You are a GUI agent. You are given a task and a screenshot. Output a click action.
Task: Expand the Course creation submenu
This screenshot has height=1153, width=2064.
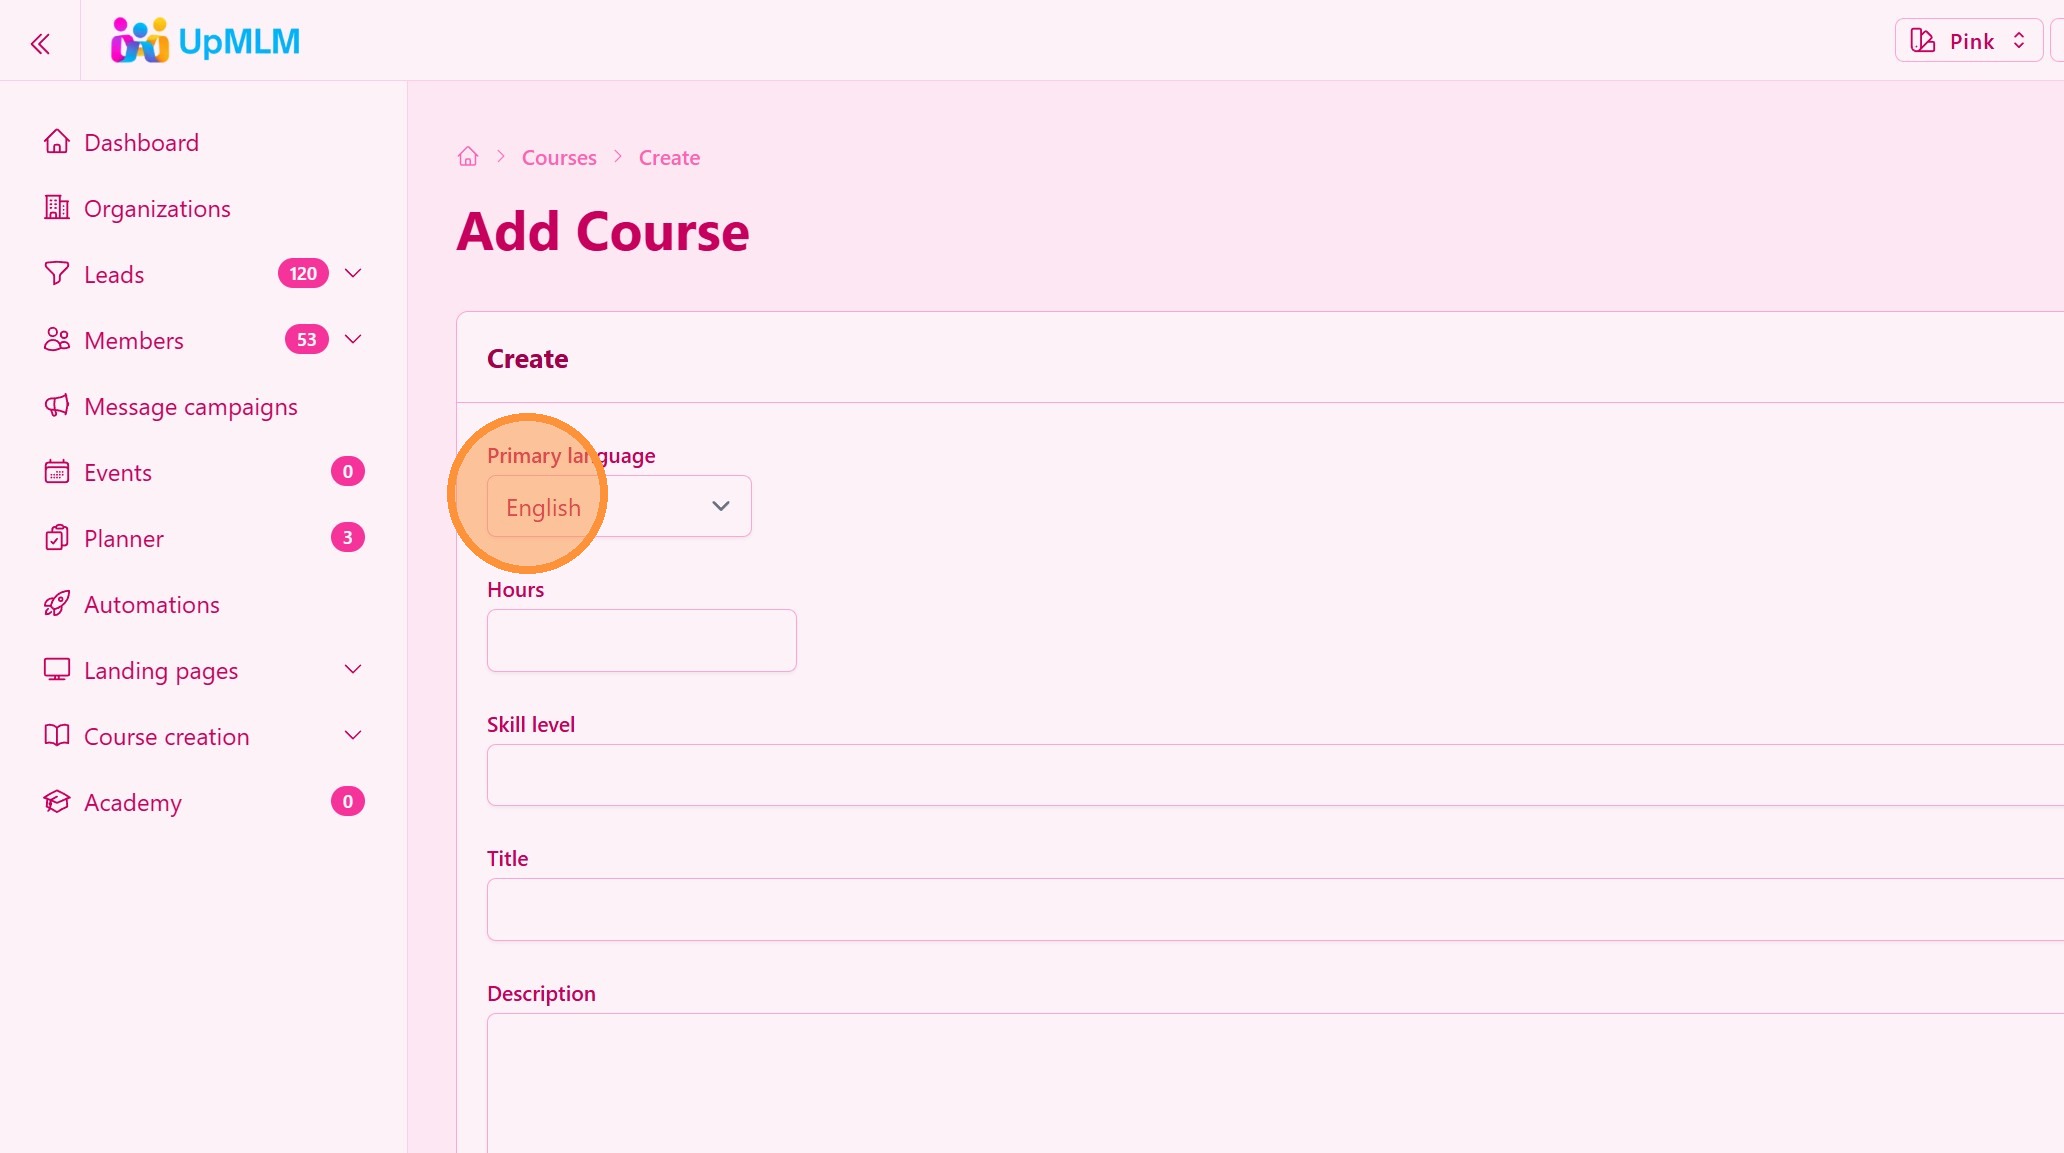353,735
